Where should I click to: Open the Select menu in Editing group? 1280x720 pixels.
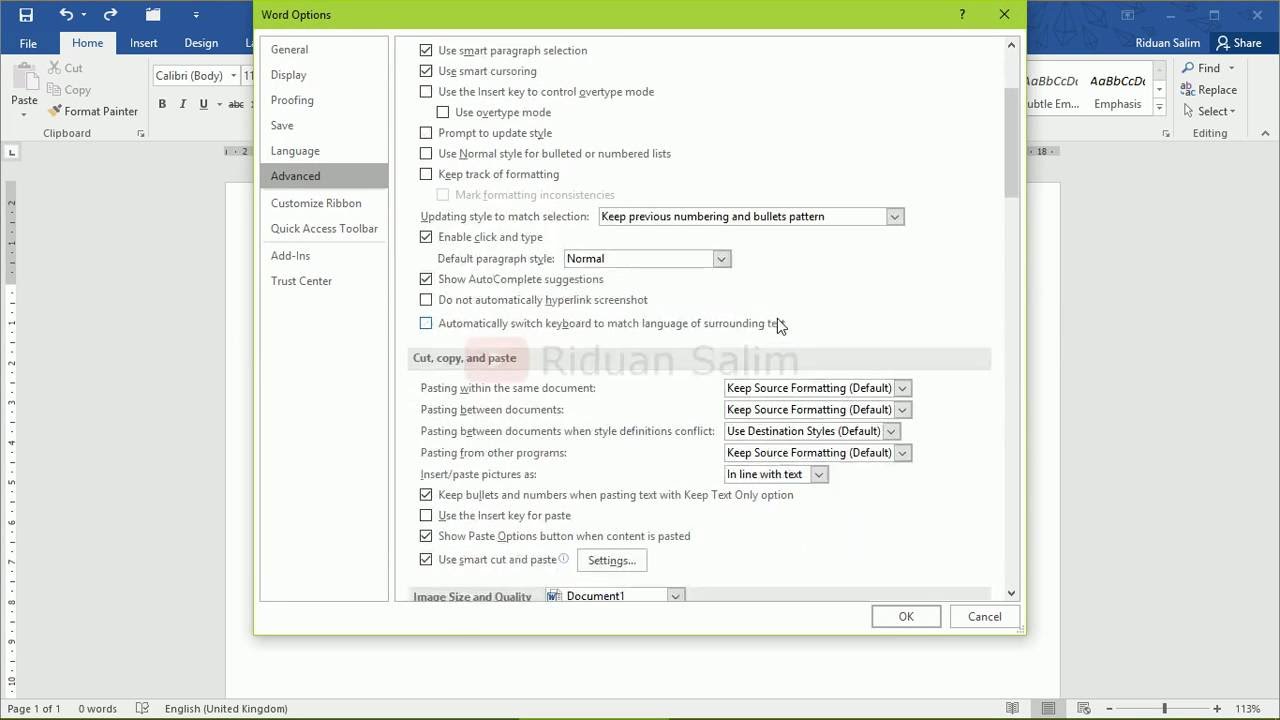(1209, 111)
